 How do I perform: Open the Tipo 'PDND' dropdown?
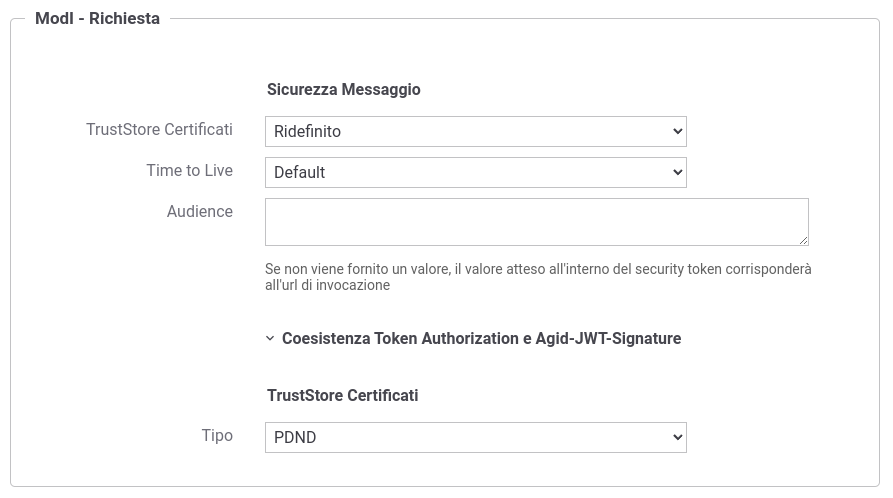(x=476, y=438)
